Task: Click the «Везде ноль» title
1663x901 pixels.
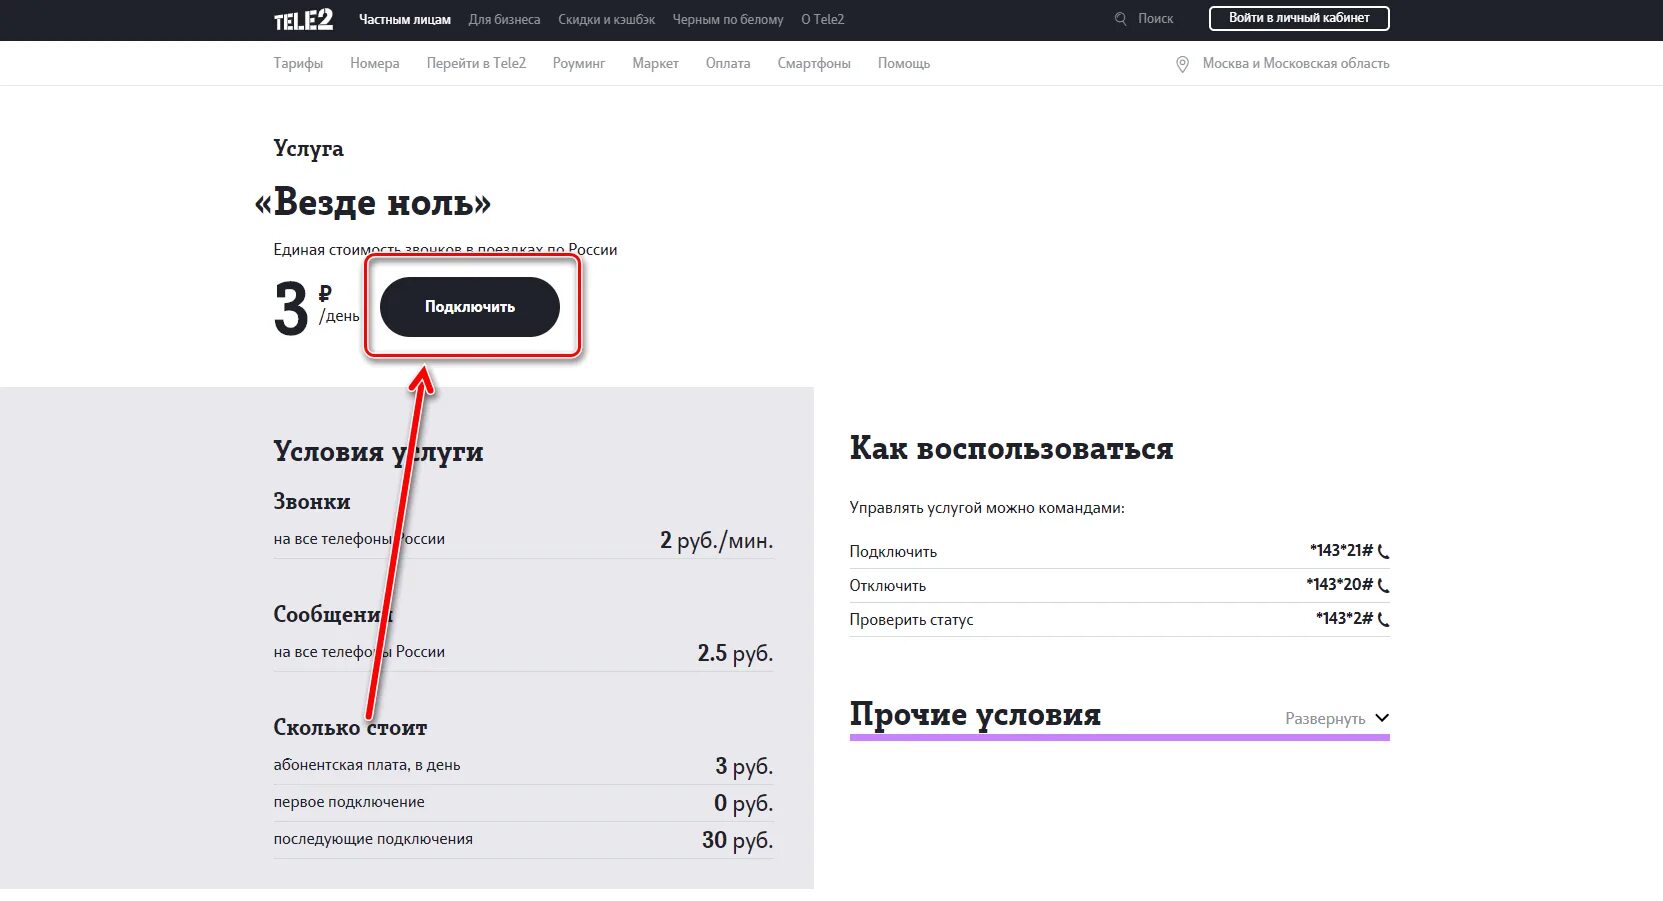Action: pyautogui.click(x=373, y=202)
